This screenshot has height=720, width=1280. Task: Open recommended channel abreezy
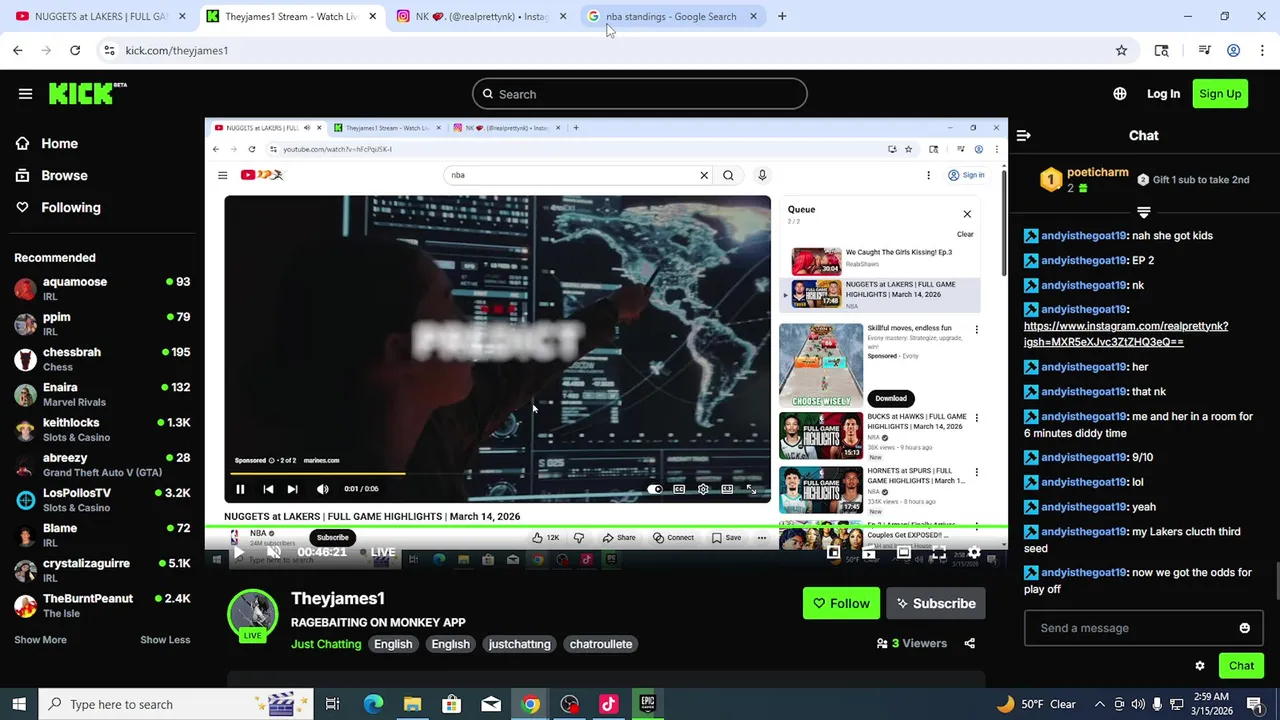click(102, 465)
